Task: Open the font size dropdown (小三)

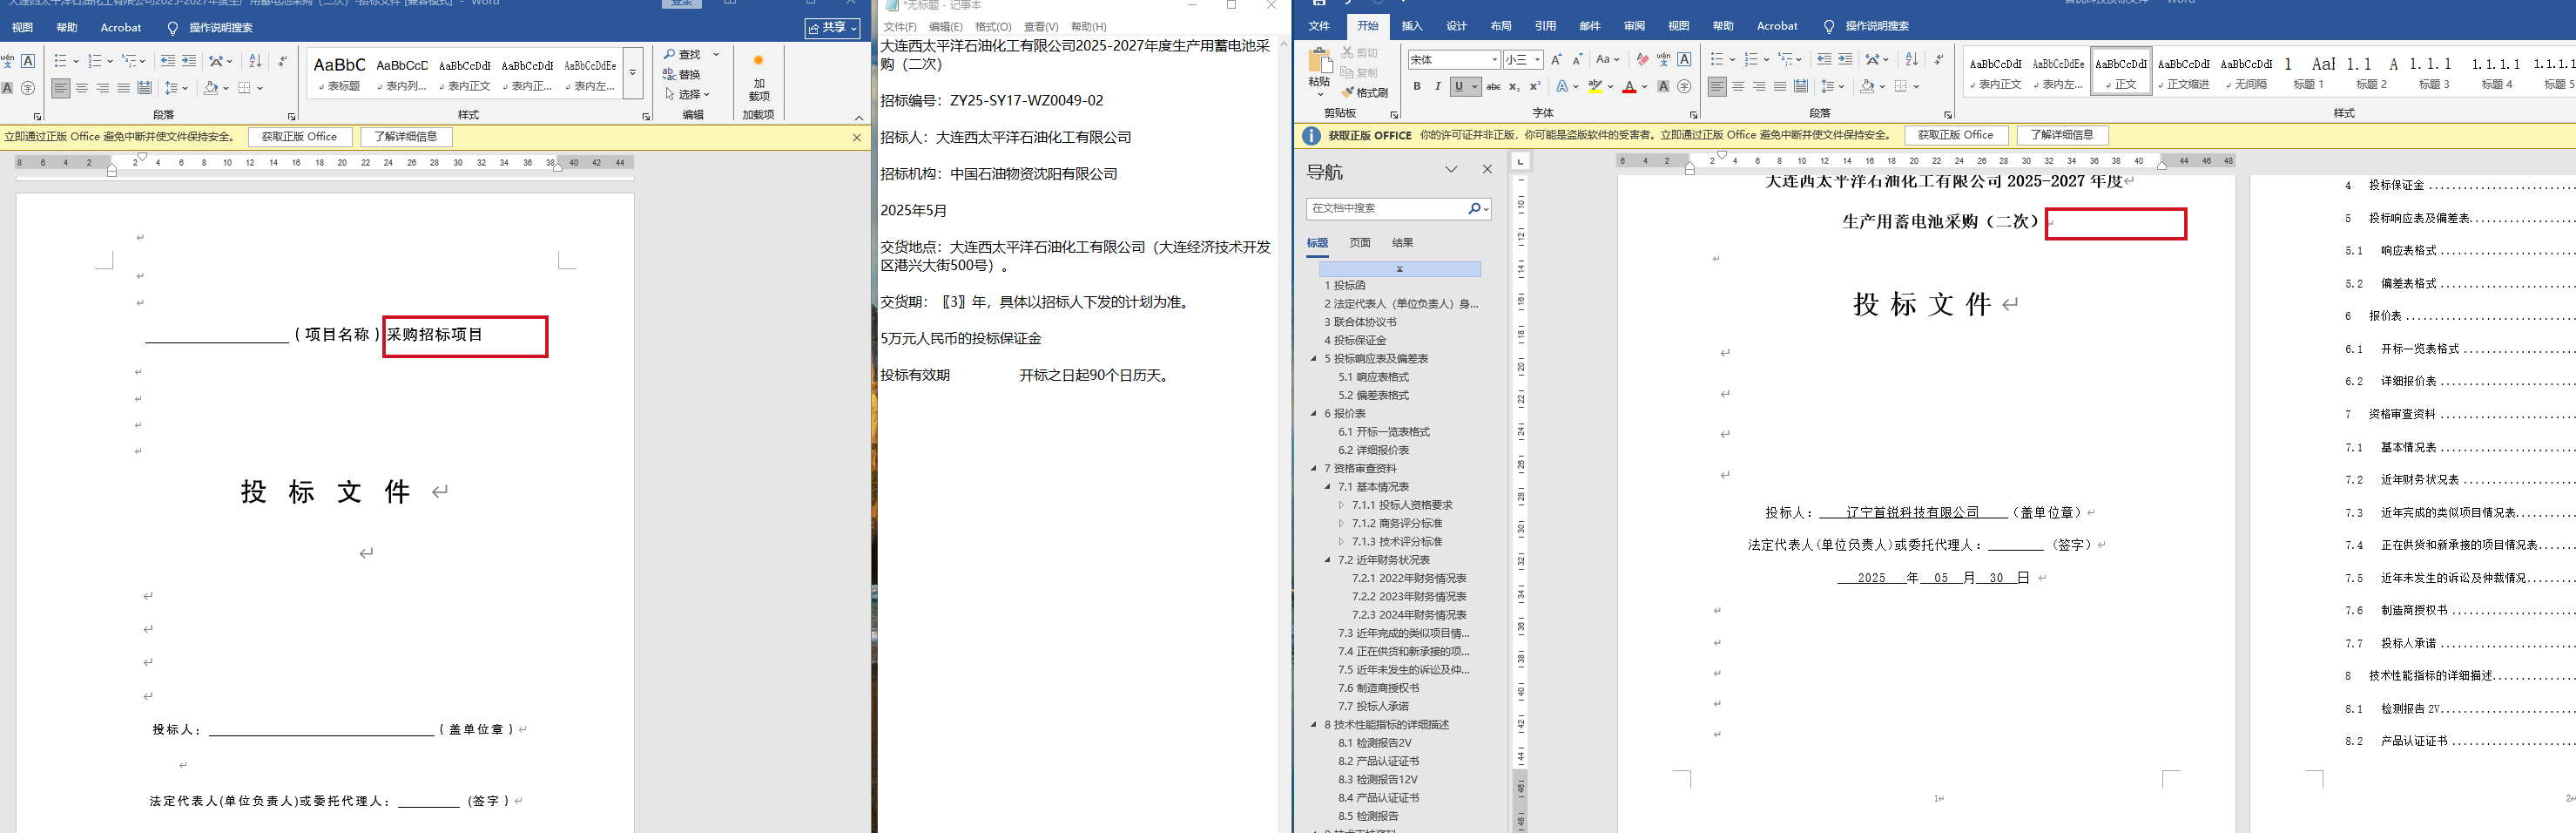Action: (1537, 60)
